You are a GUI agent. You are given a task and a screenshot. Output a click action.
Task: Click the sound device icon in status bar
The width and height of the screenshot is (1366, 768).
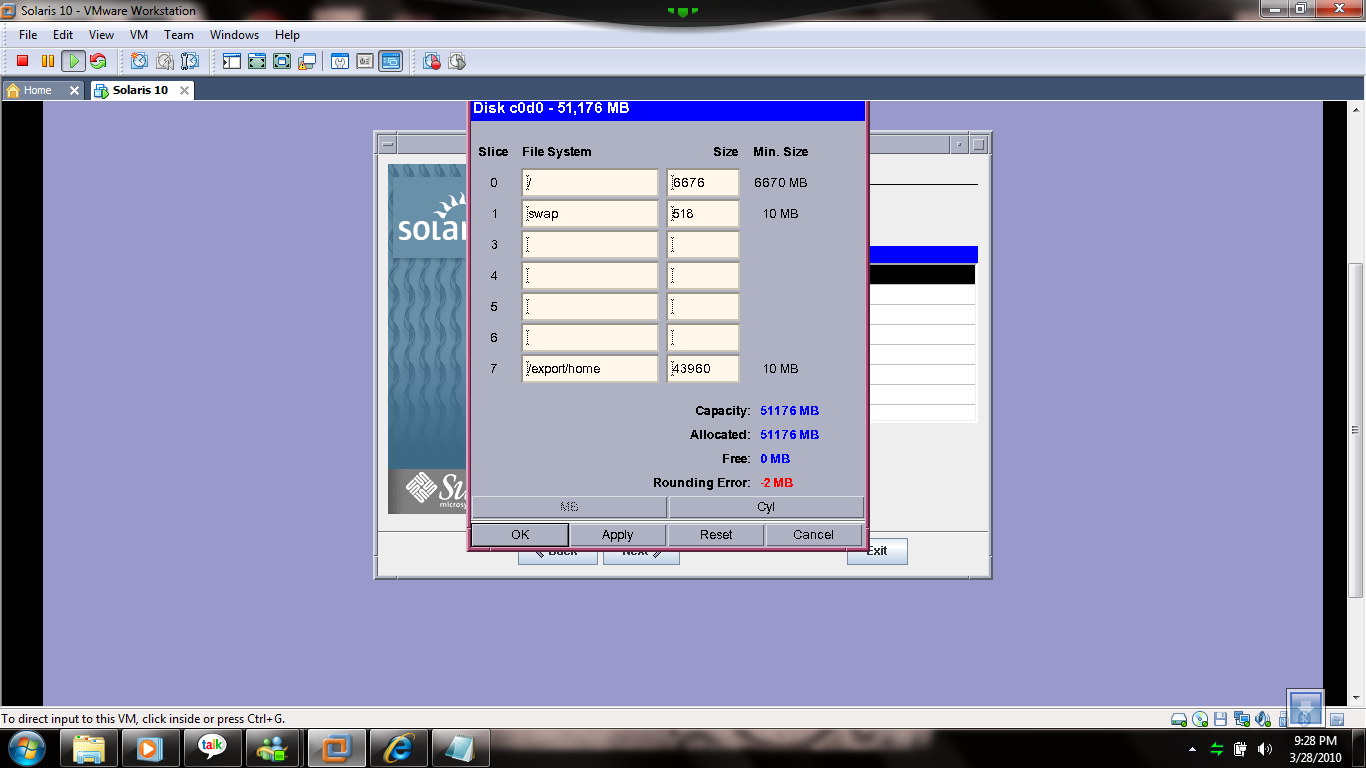(1263, 719)
